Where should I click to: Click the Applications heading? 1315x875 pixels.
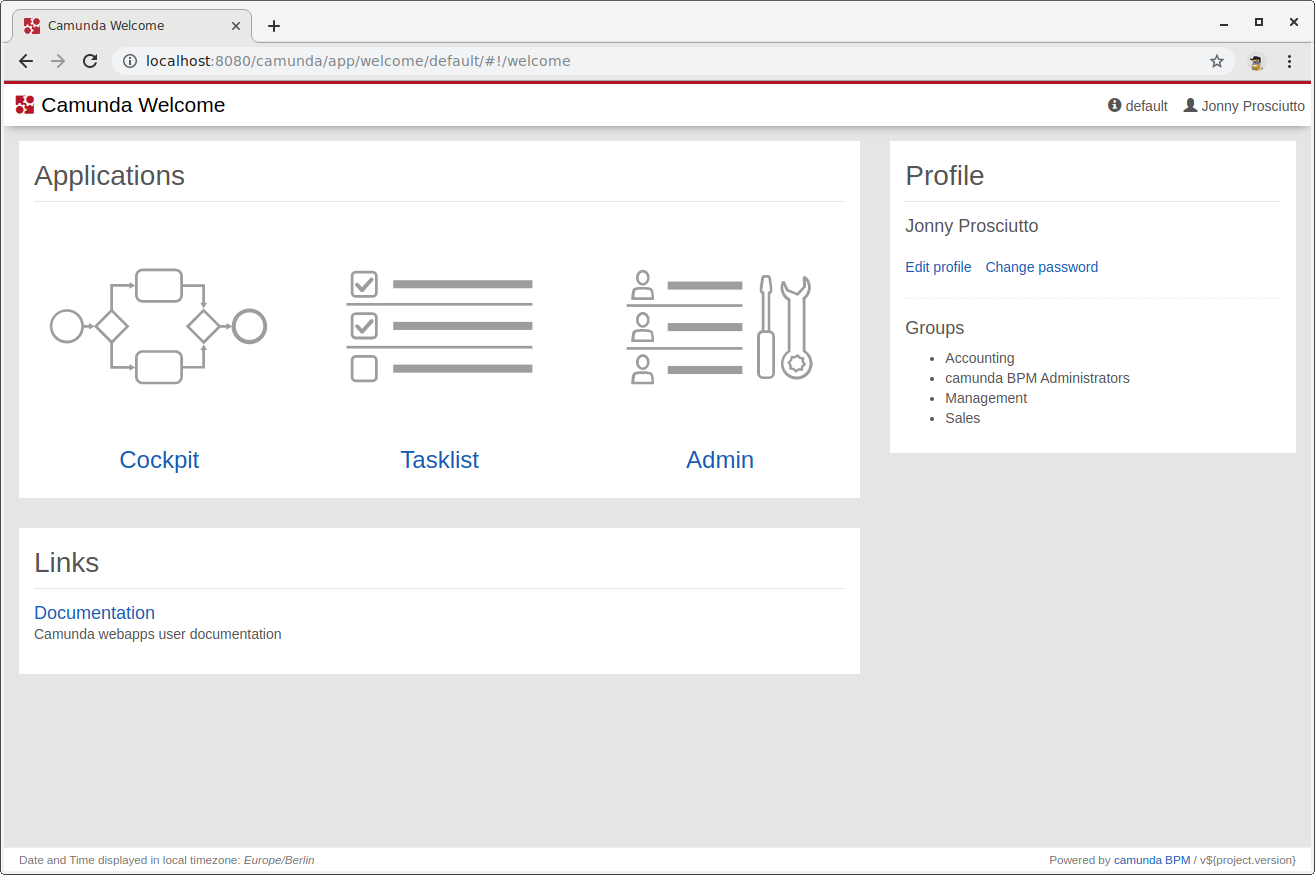[109, 176]
